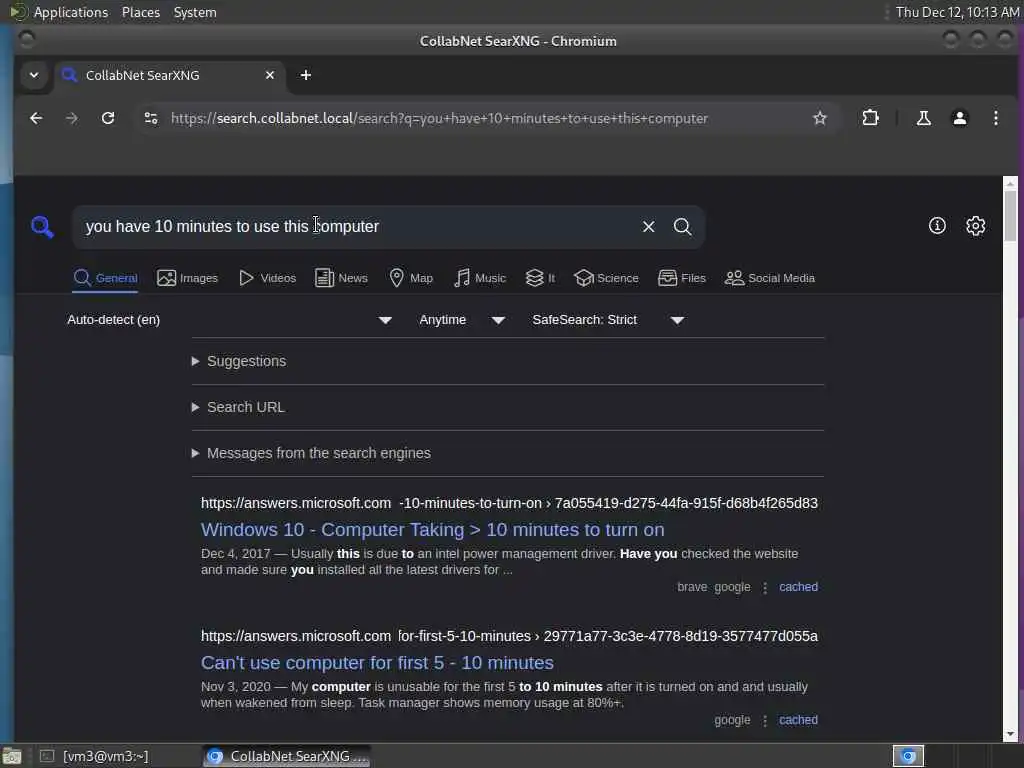Screen dimensions: 1024x768
Task: Bookmark this page with star icon
Action: (x=820, y=118)
